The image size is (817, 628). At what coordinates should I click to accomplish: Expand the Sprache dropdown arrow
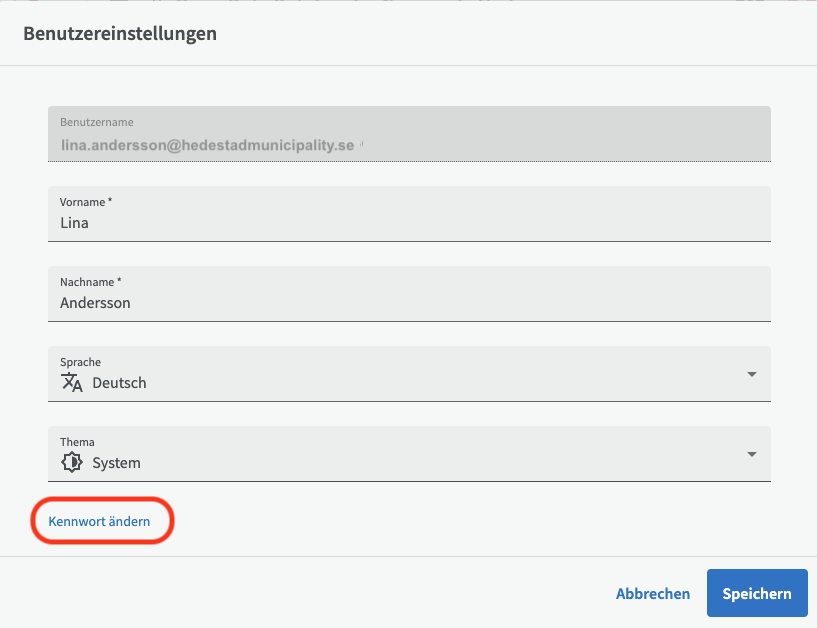pos(751,374)
